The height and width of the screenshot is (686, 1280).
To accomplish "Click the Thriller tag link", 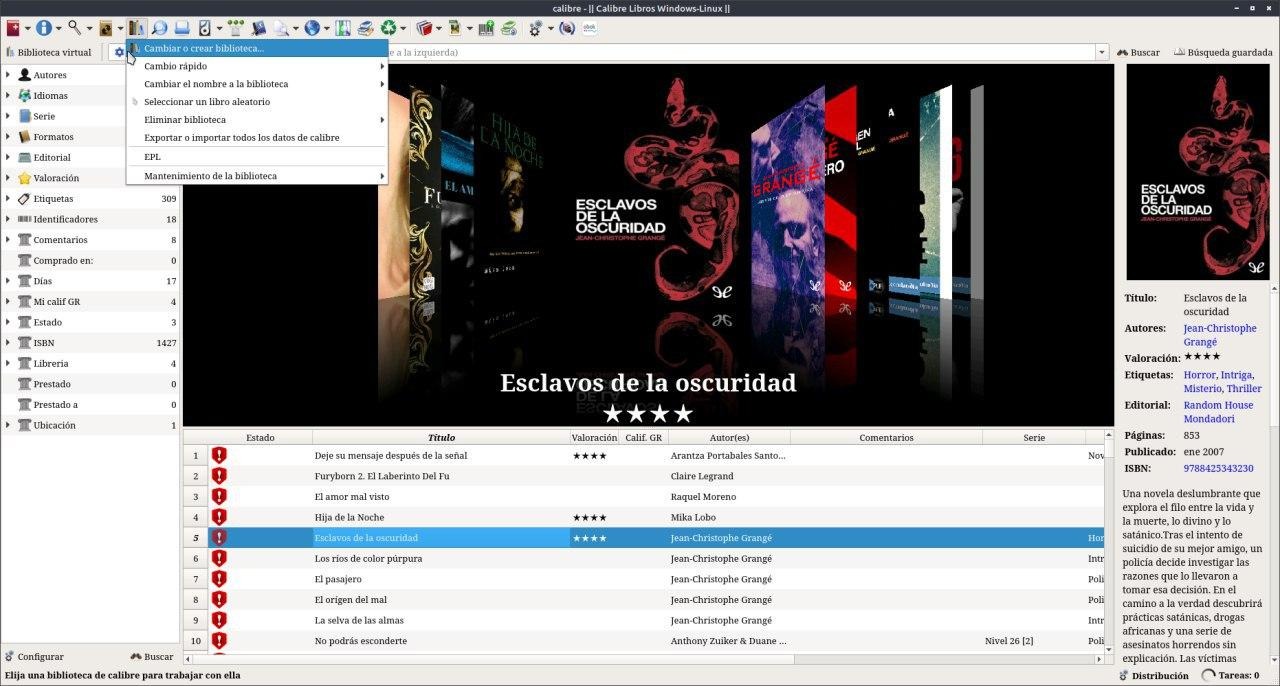I will (x=1244, y=388).
